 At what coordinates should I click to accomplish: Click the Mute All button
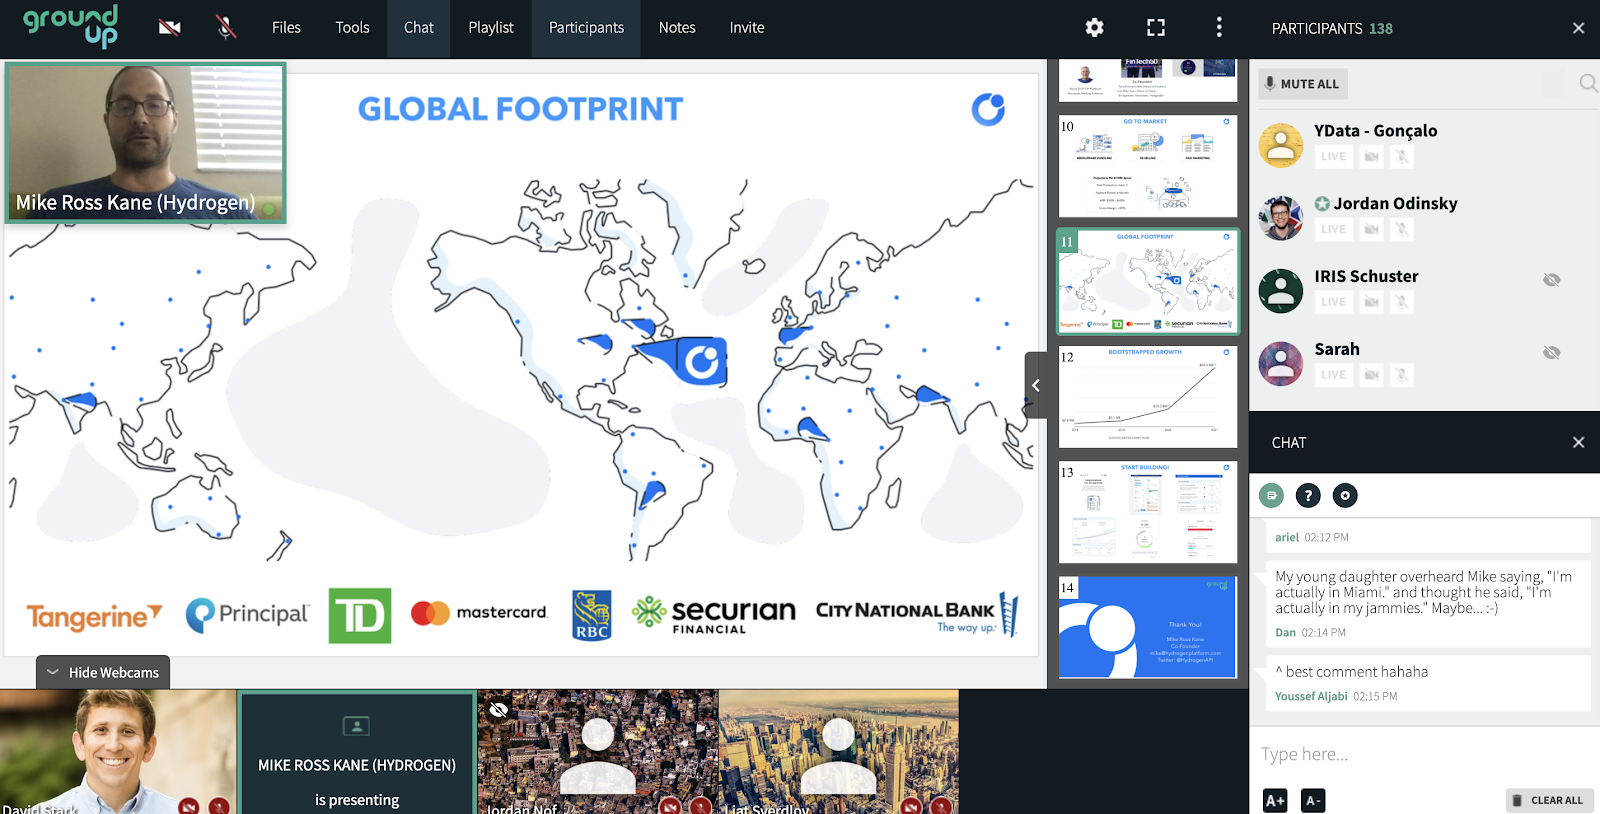point(1302,84)
